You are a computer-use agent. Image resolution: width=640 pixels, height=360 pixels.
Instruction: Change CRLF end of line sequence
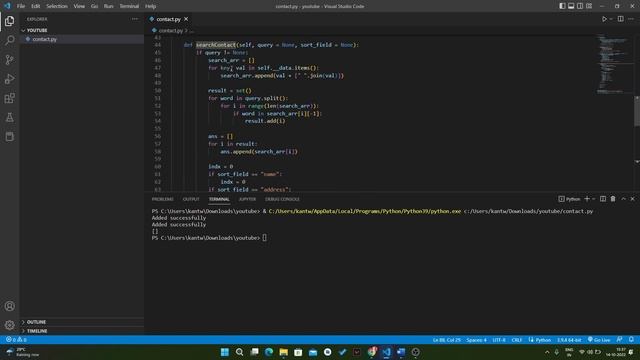516,340
